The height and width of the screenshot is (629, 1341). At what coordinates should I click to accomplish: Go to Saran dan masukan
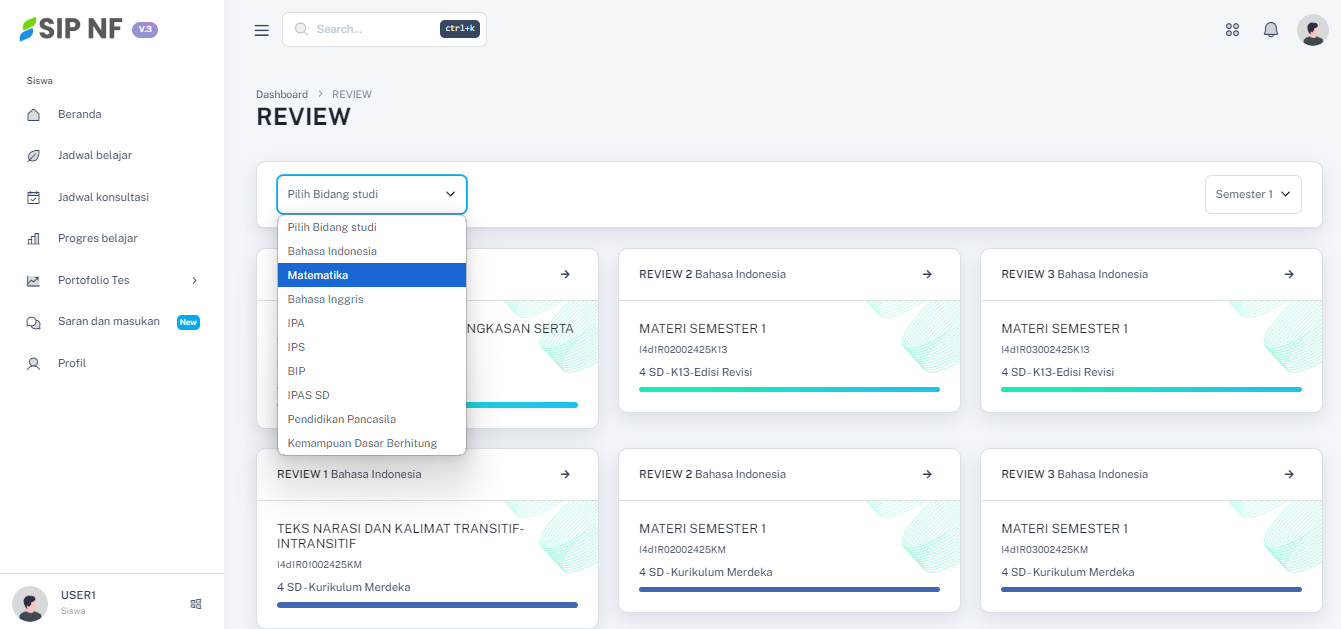[108, 321]
